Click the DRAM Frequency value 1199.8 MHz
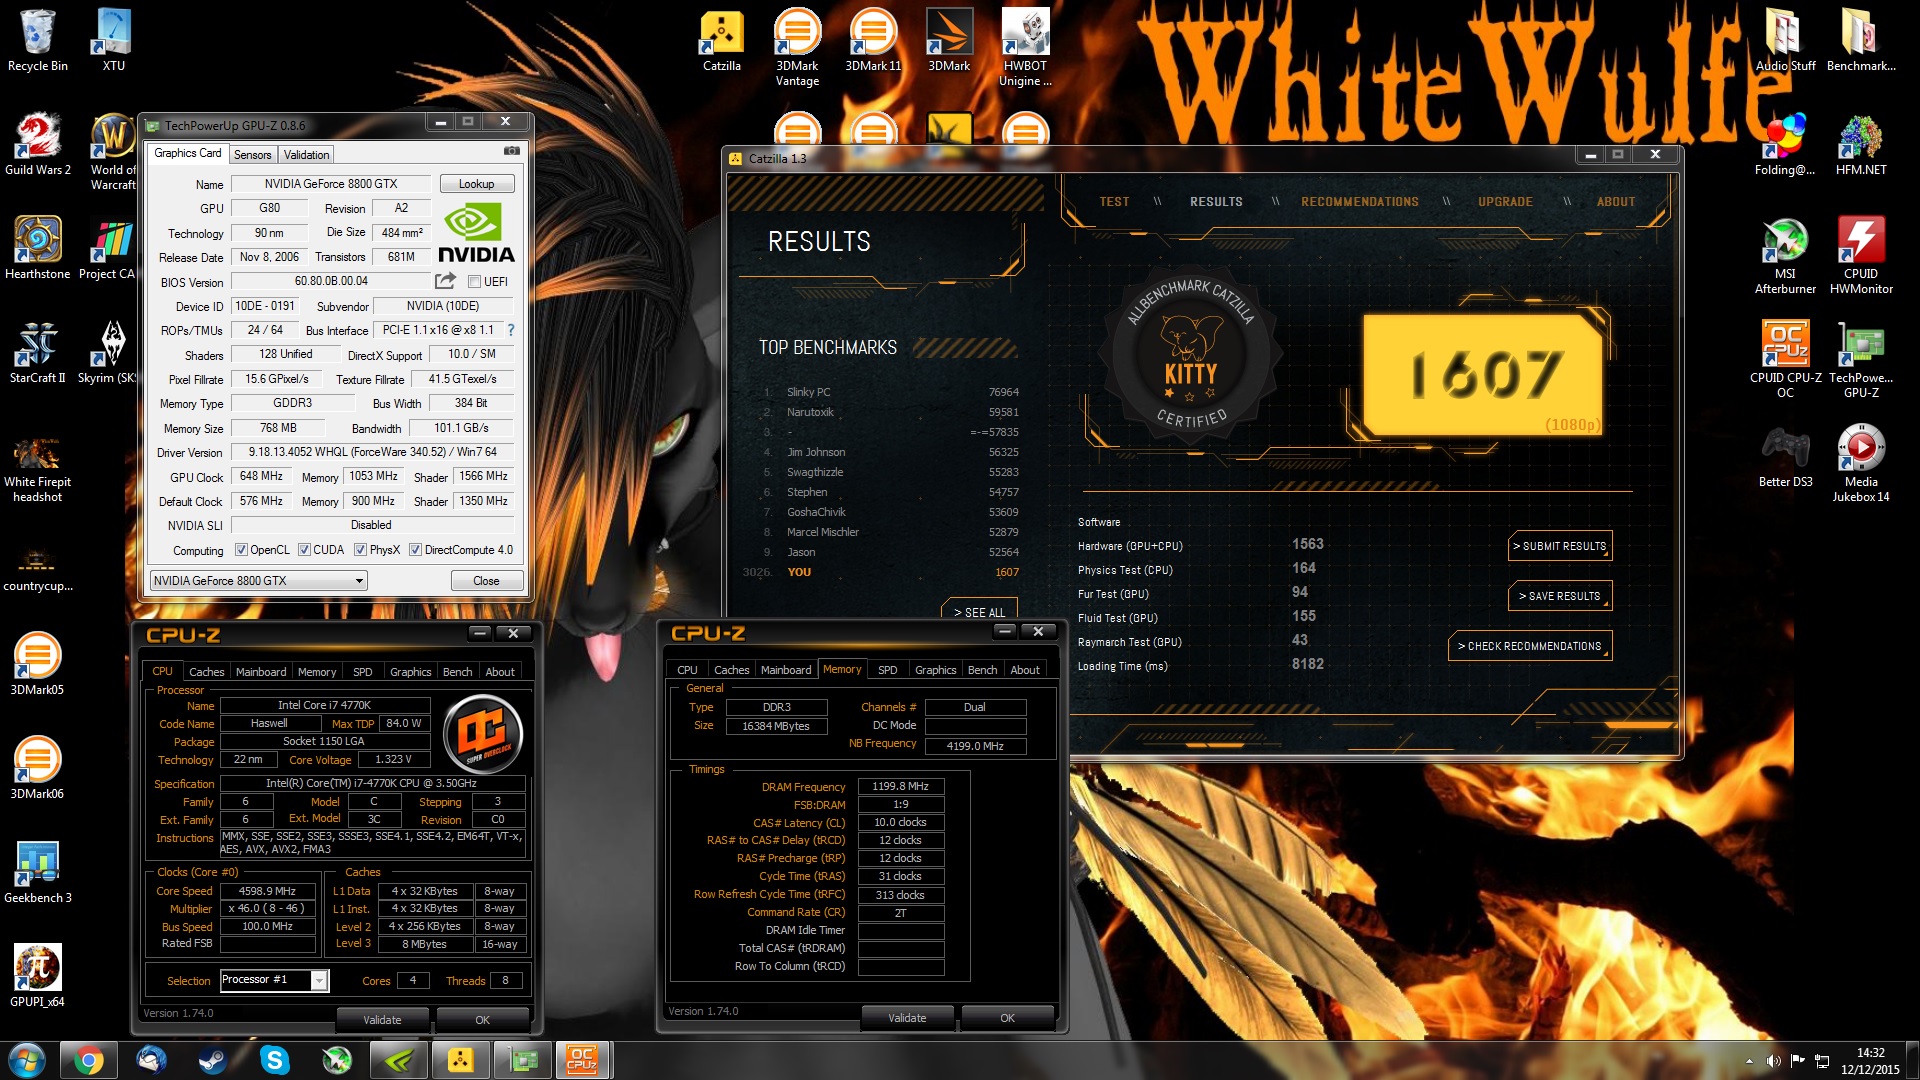 tap(900, 787)
